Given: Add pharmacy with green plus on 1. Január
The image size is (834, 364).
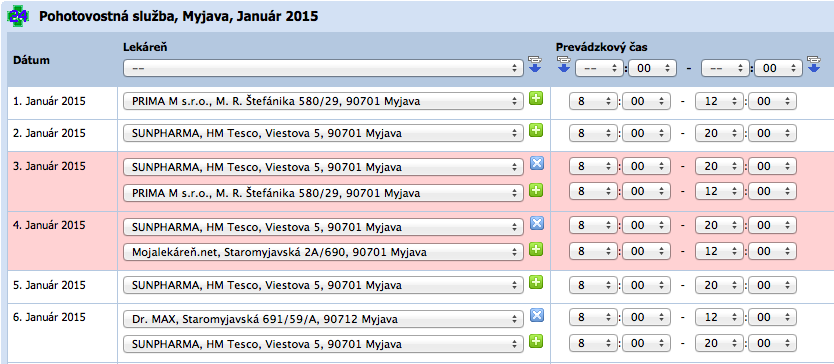Looking at the screenshot, I should 536,98.
